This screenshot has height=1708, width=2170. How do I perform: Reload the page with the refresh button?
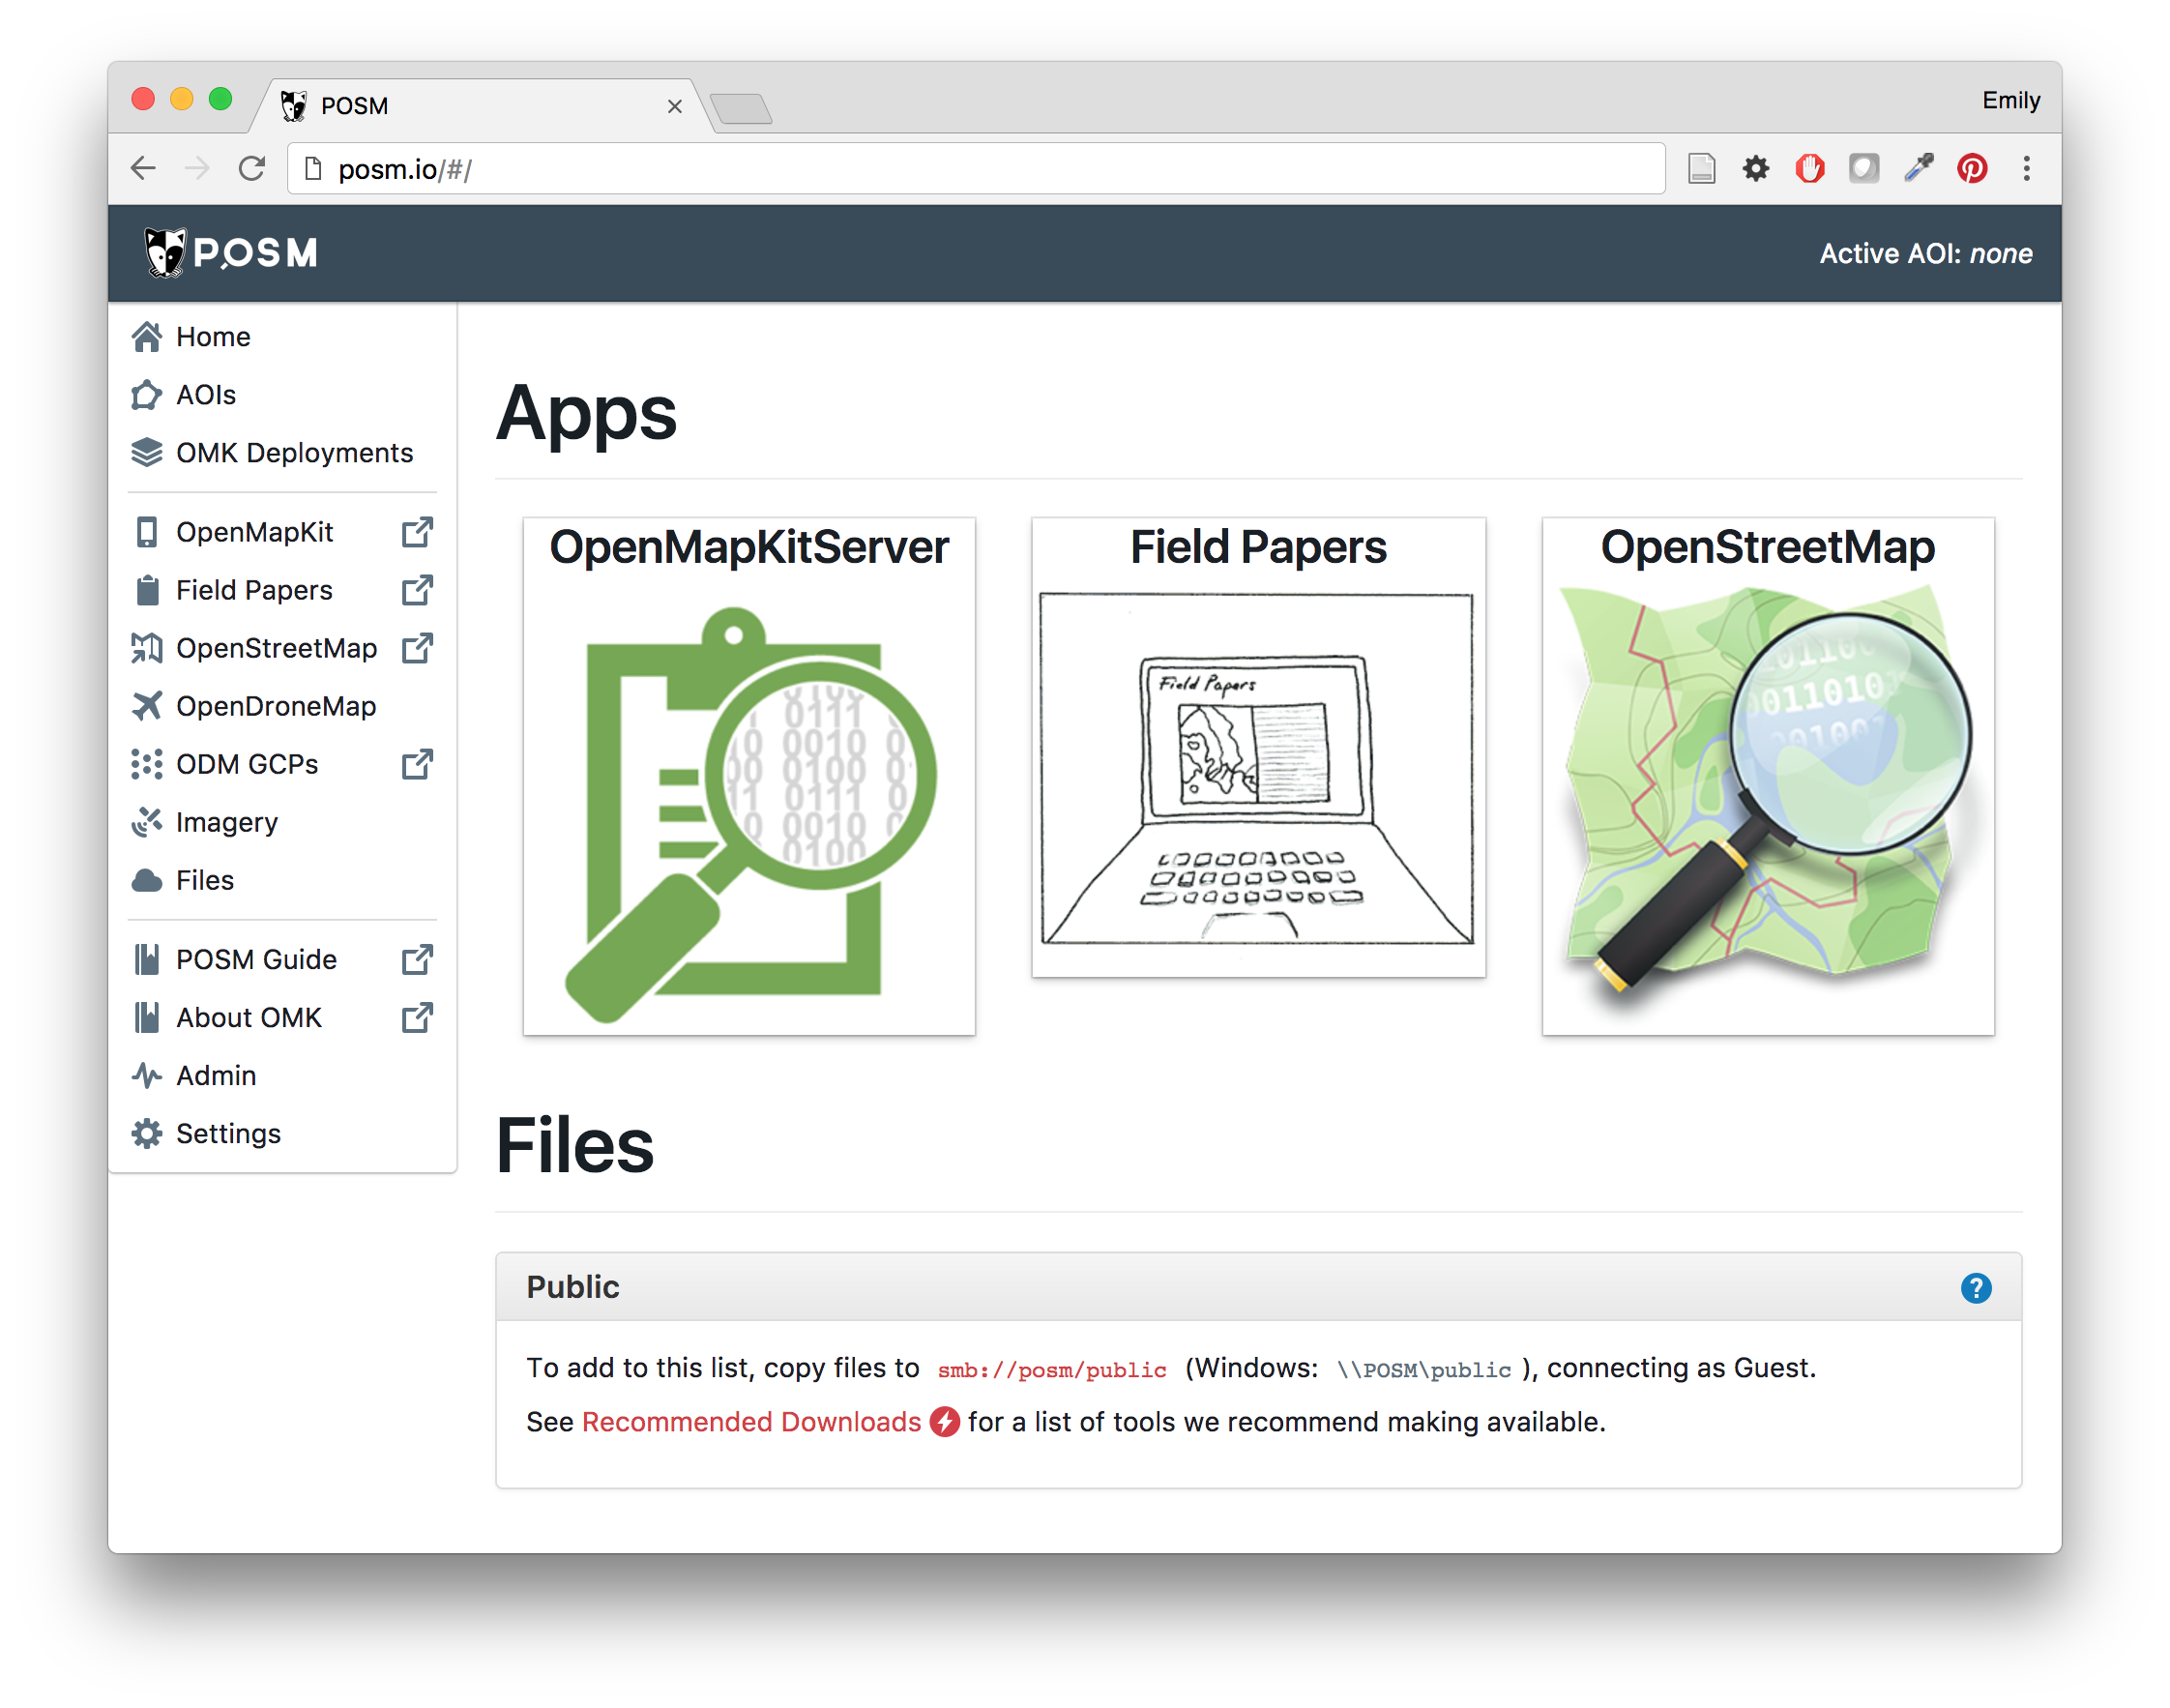pos(252,168)
